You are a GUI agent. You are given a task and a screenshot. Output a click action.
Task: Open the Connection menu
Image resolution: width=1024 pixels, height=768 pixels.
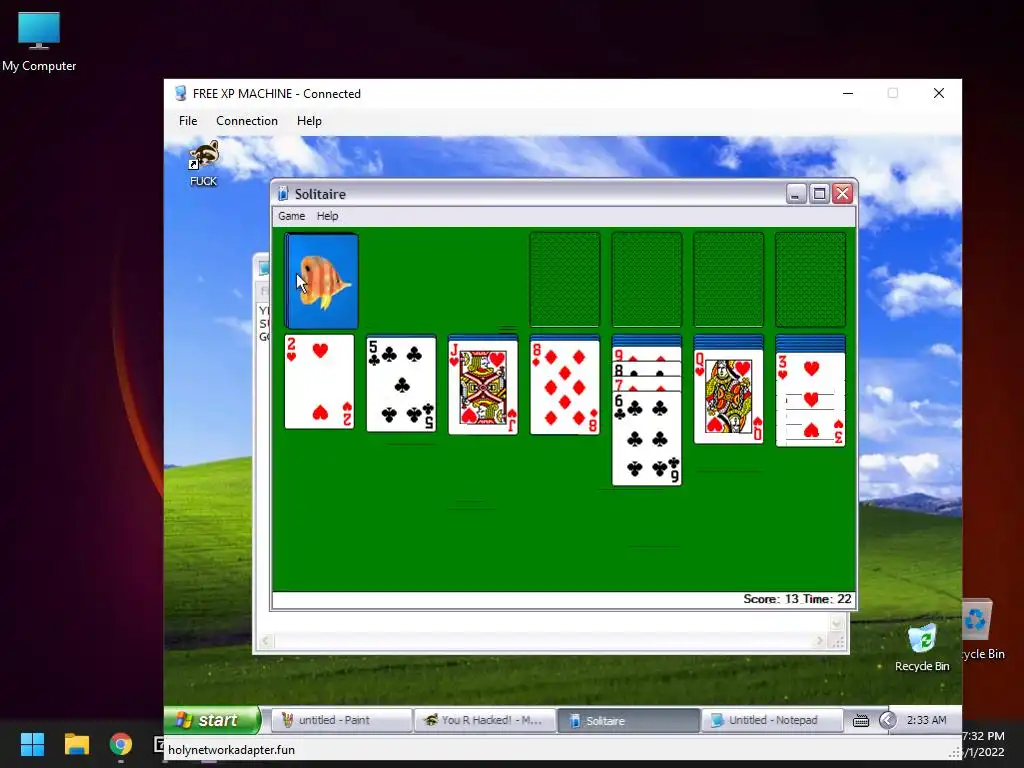click(247, 121)
